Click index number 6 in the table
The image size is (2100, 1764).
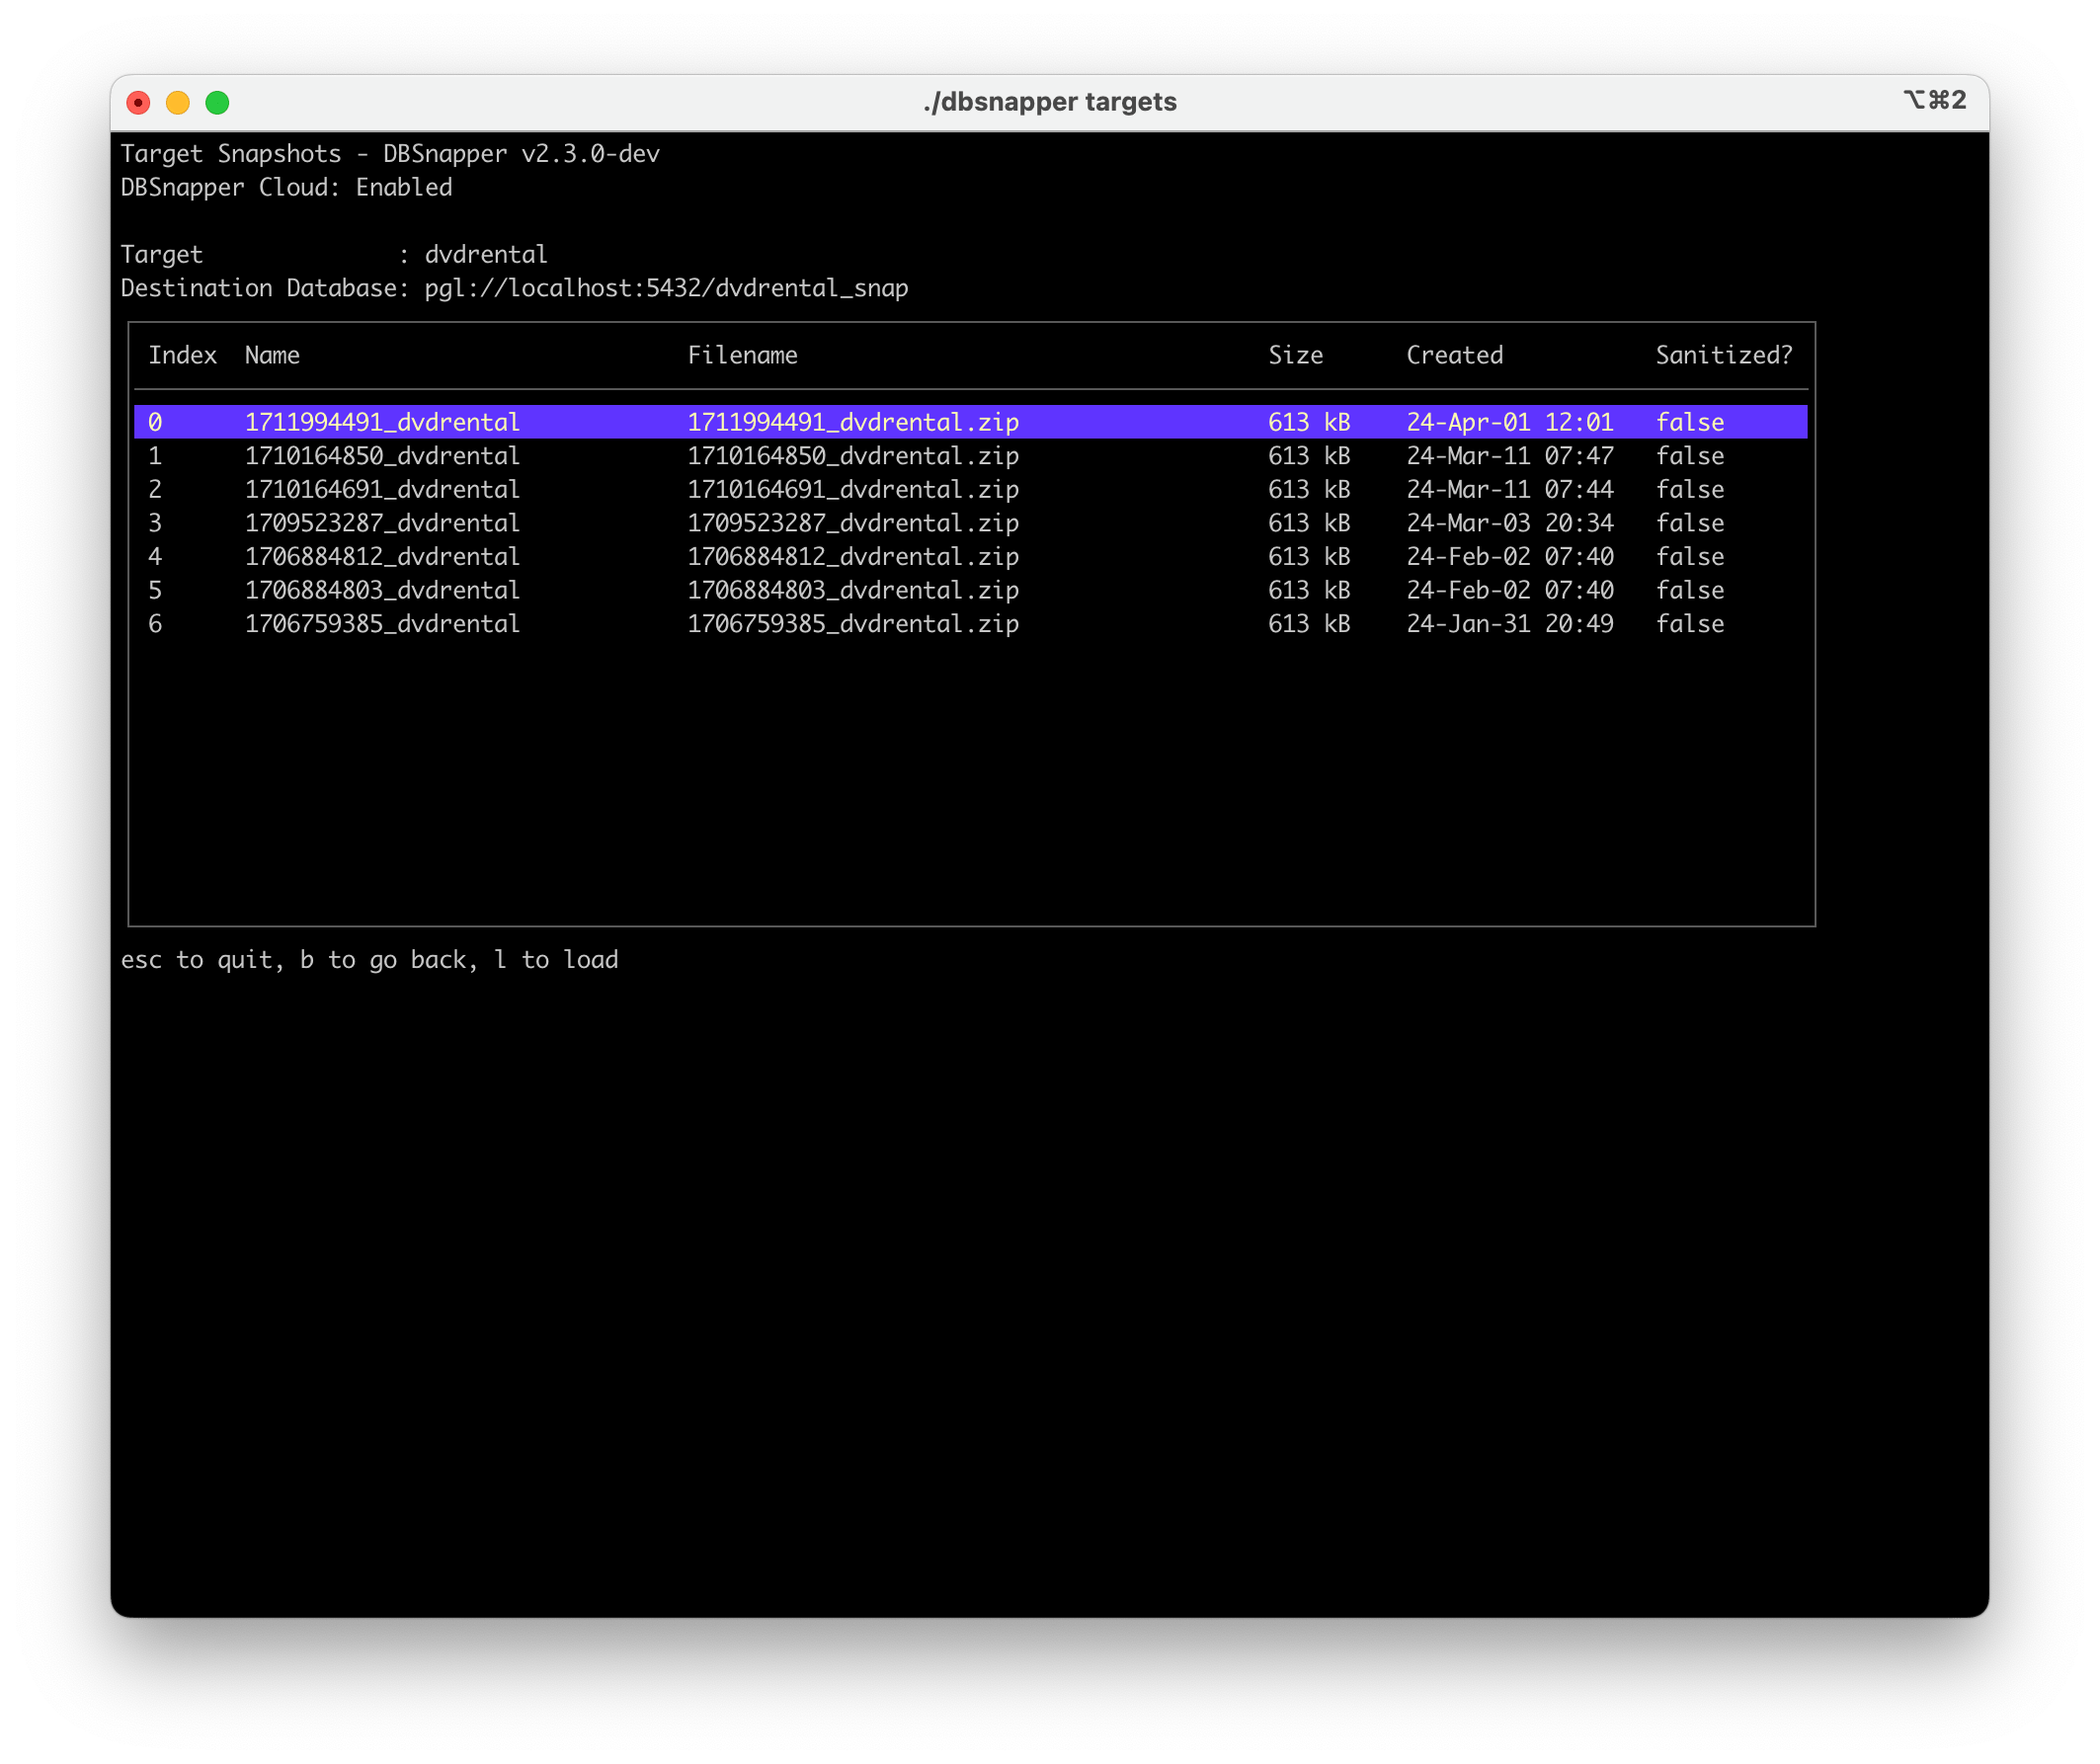click(x=155, y=624)
